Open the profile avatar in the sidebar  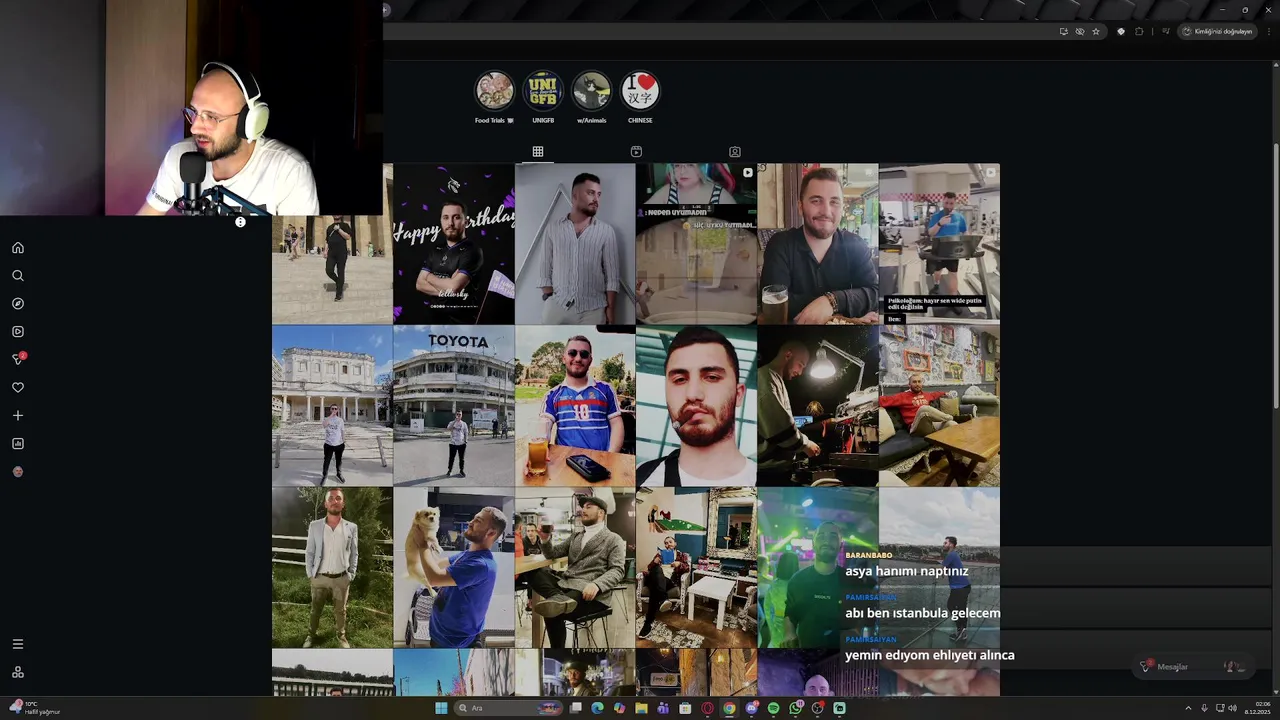coord(18,472)
